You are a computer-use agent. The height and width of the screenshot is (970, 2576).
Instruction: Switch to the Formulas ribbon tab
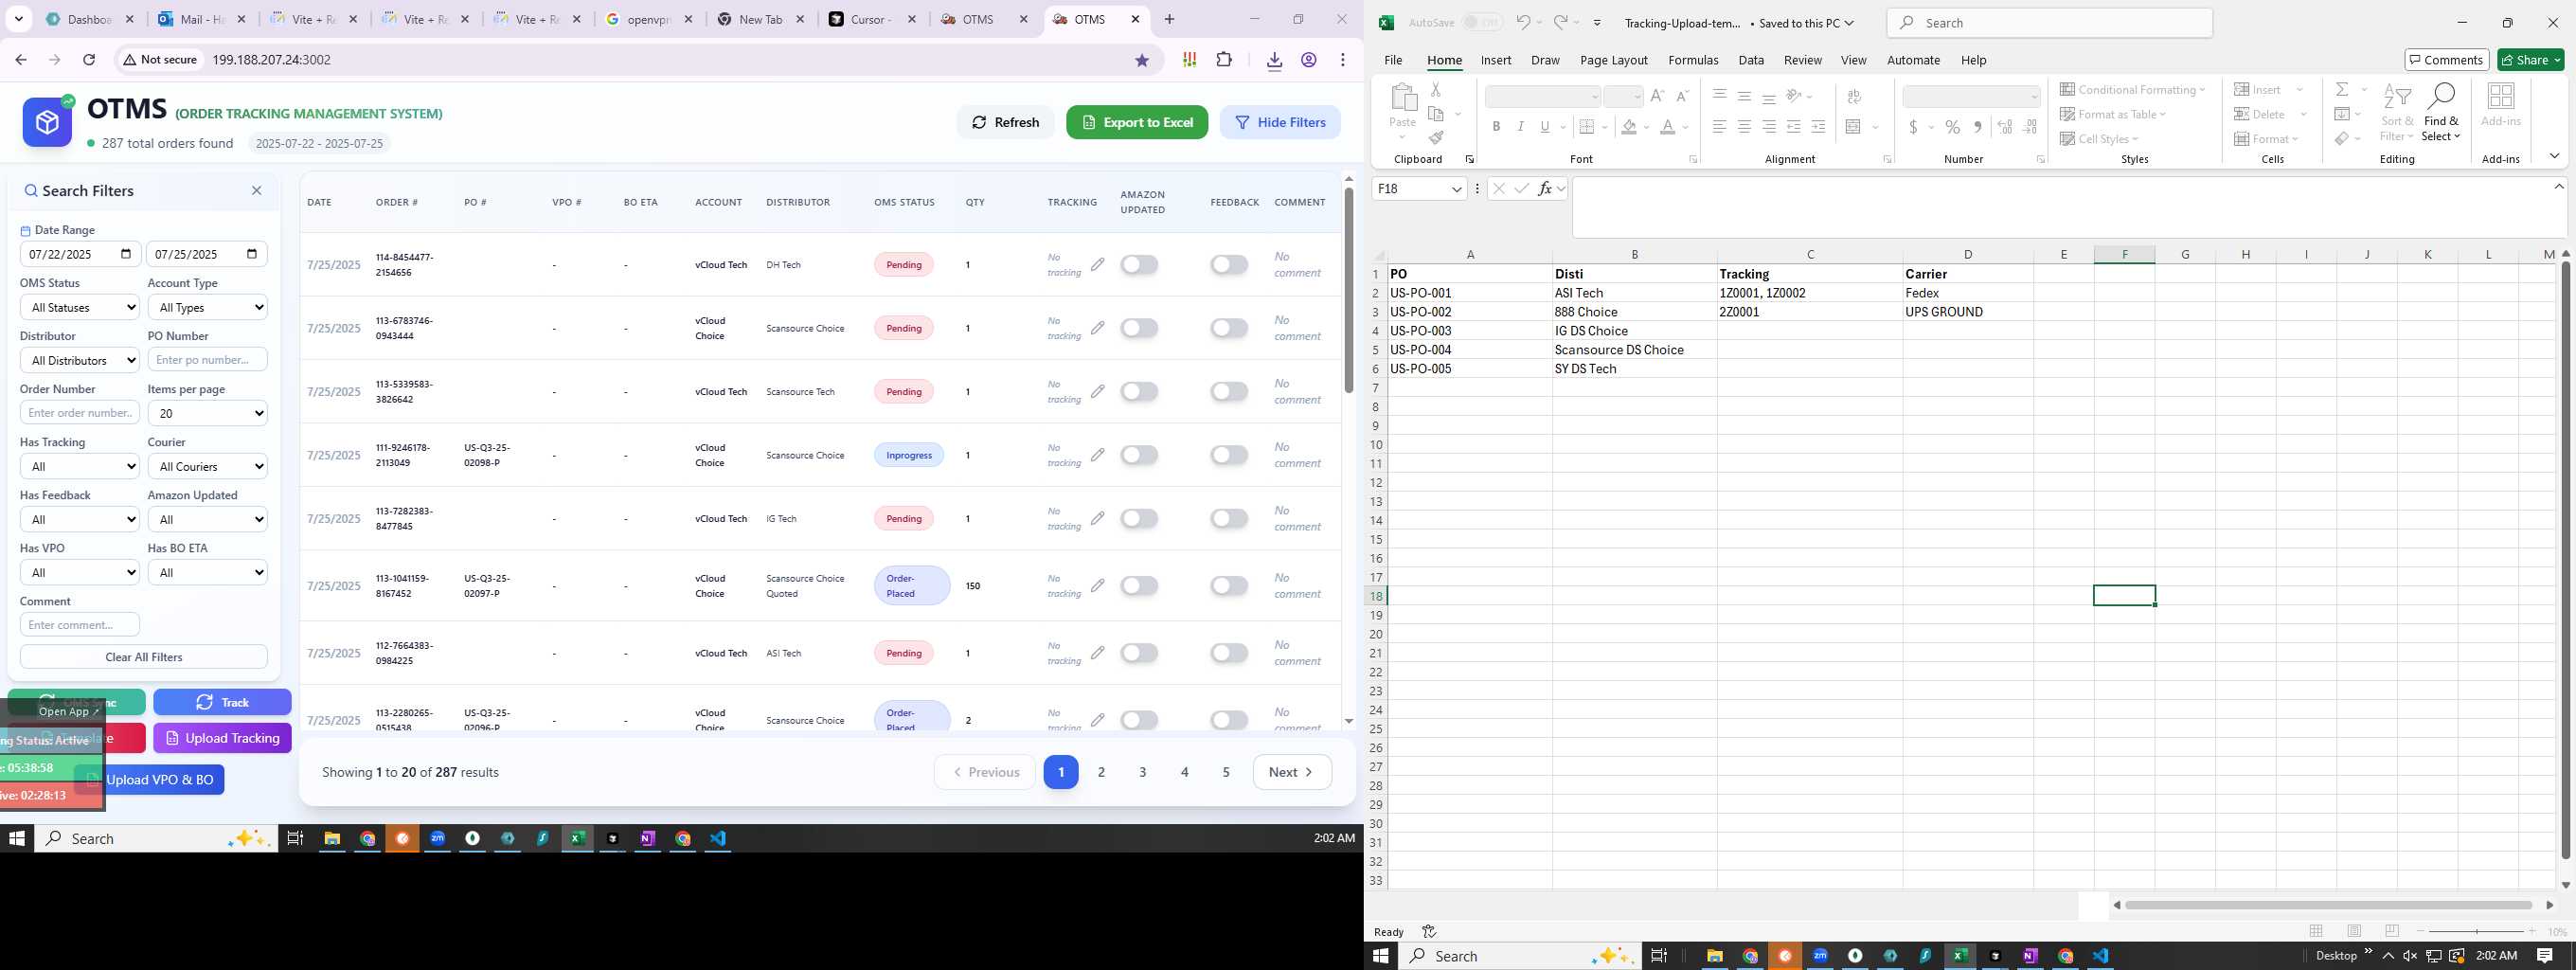coord(1692,60)
